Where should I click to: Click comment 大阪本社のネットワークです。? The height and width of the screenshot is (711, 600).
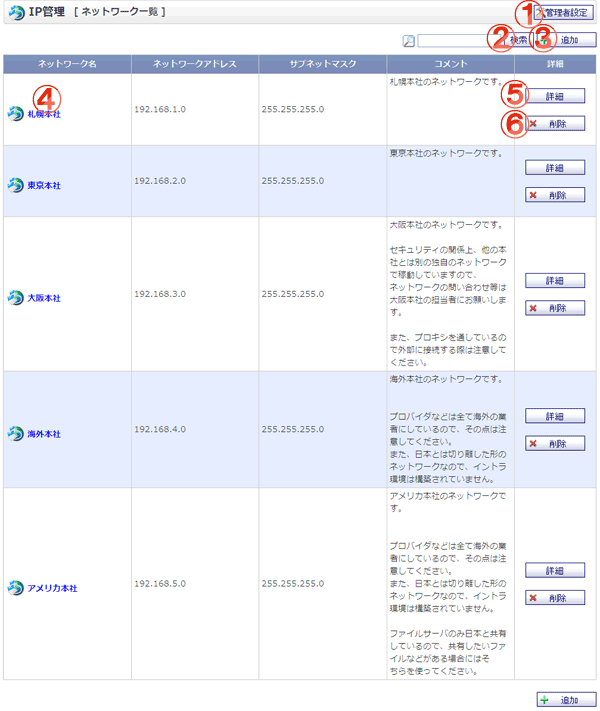pyautogui.click(x=447, y=225)
